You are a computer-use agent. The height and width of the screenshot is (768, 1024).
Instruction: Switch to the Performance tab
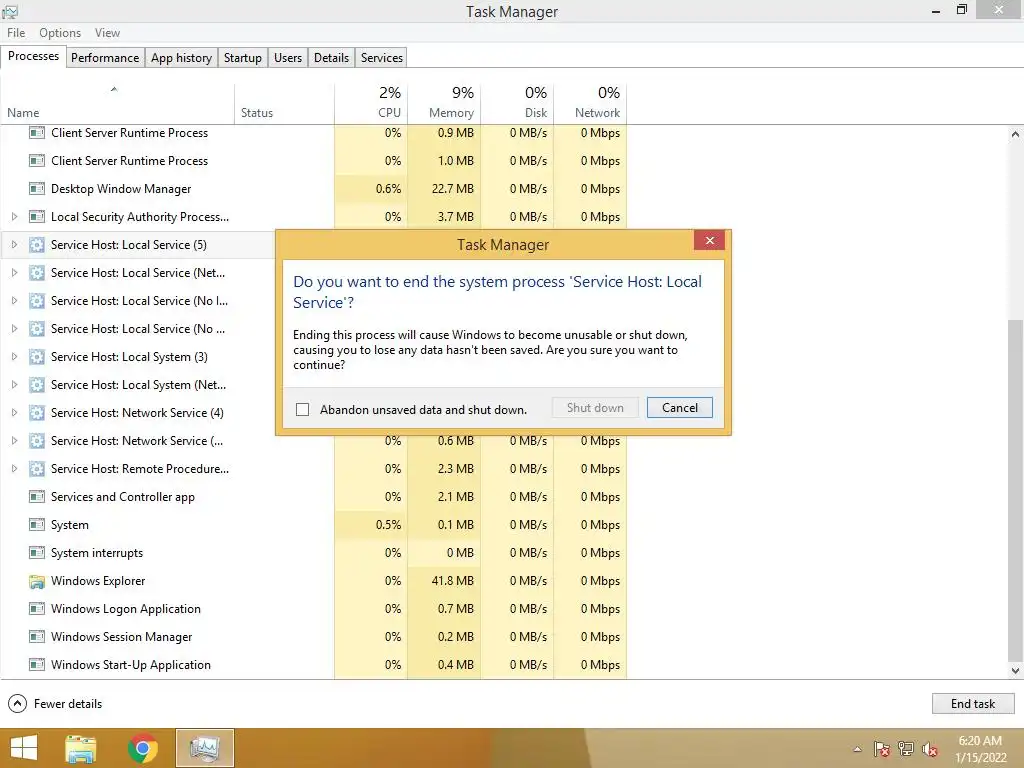point(105,57)
